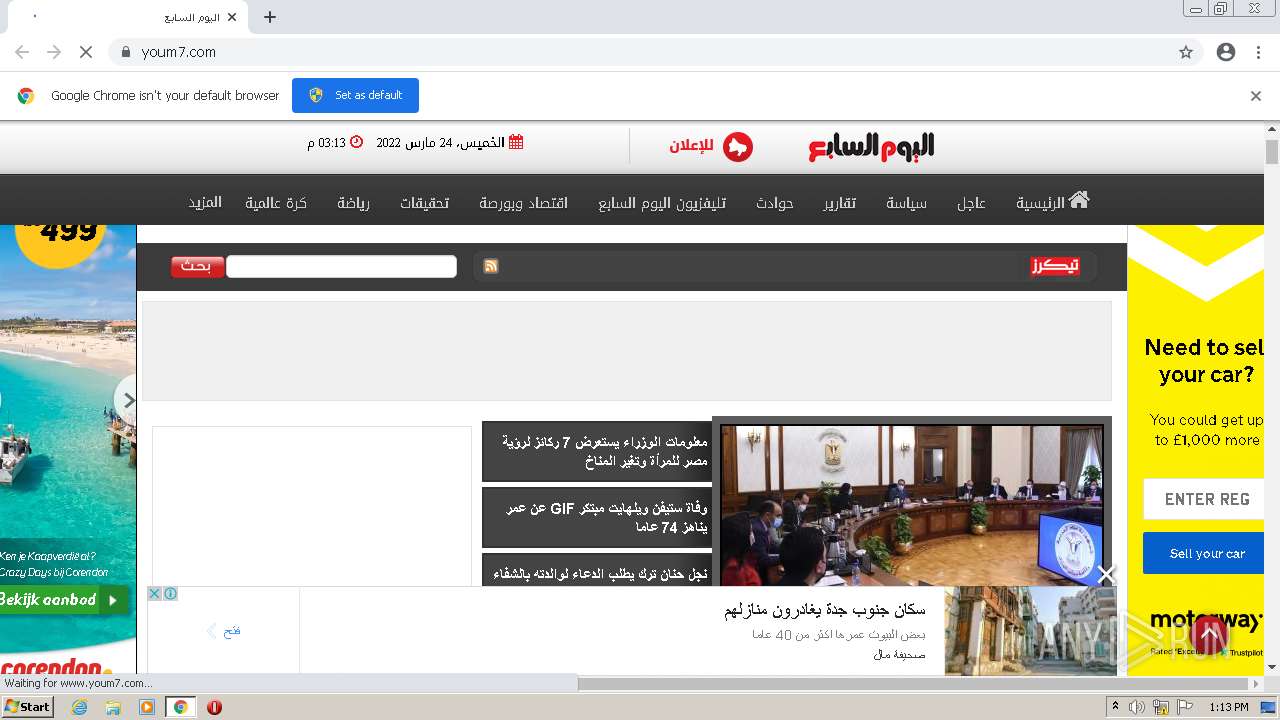Open حوادث accidents section
Viewport: 1280px width, 720px height.
tap(774, 203)
